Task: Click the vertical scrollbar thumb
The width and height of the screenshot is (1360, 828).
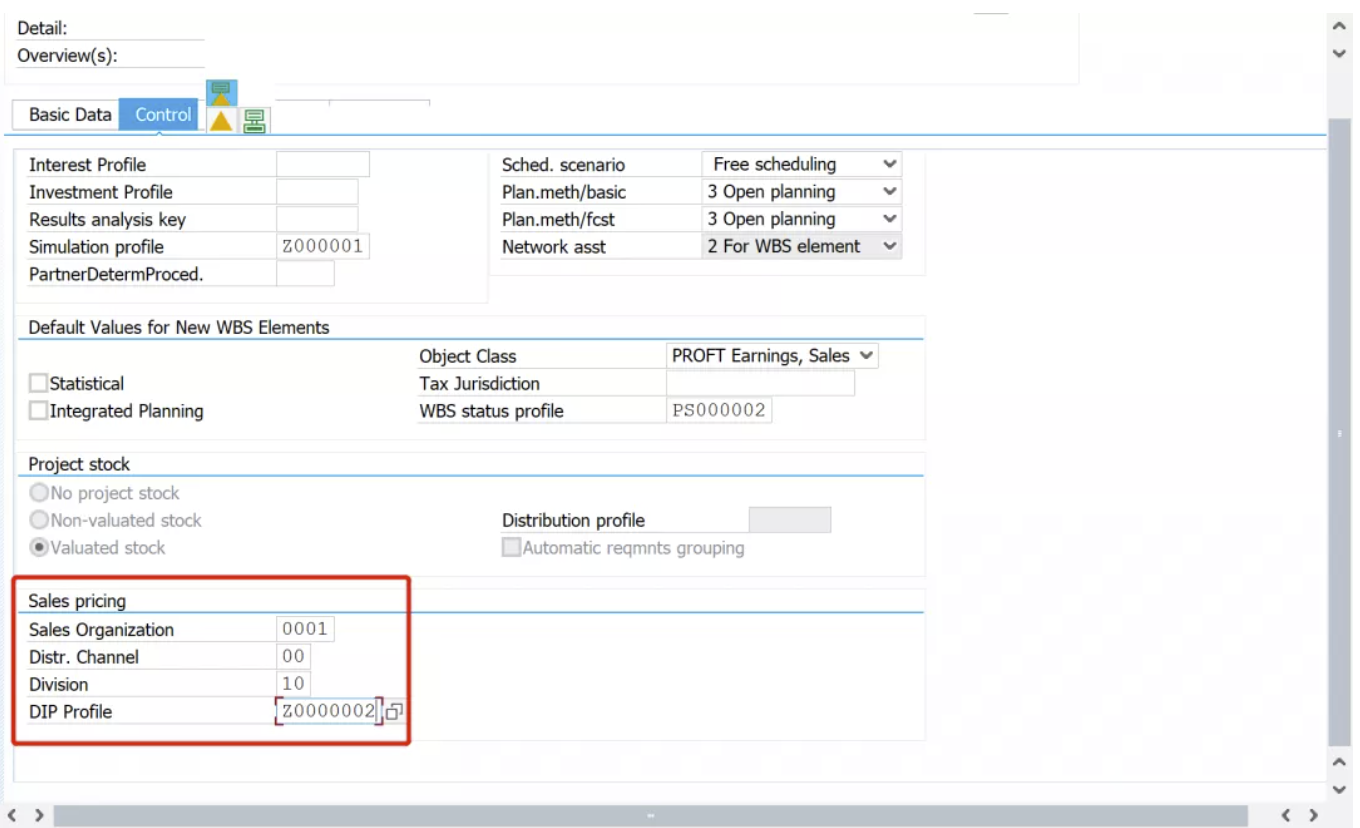Action: (x=1340, y=432)
